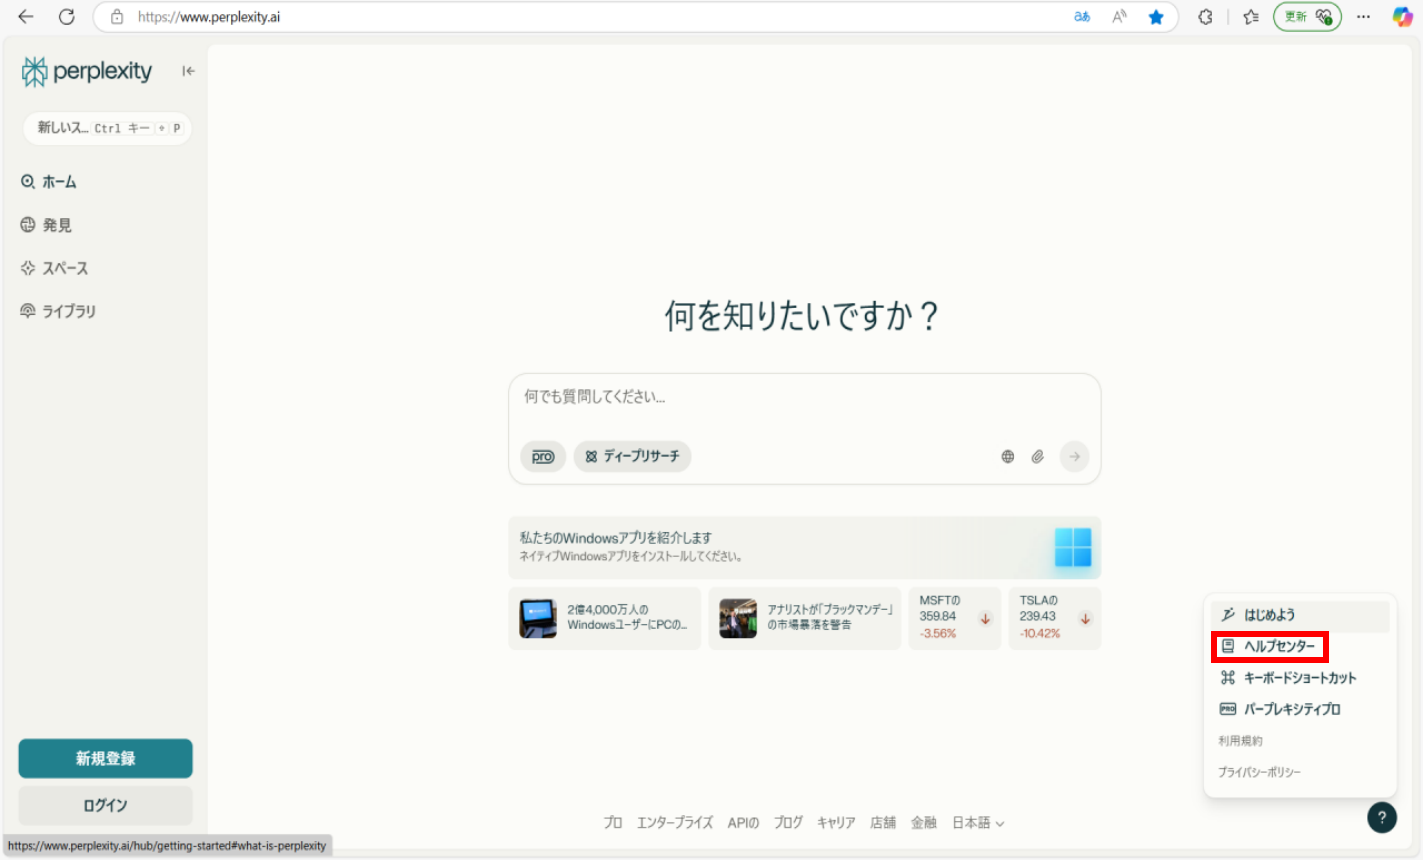Open ホーム in the sidebar

49,182
